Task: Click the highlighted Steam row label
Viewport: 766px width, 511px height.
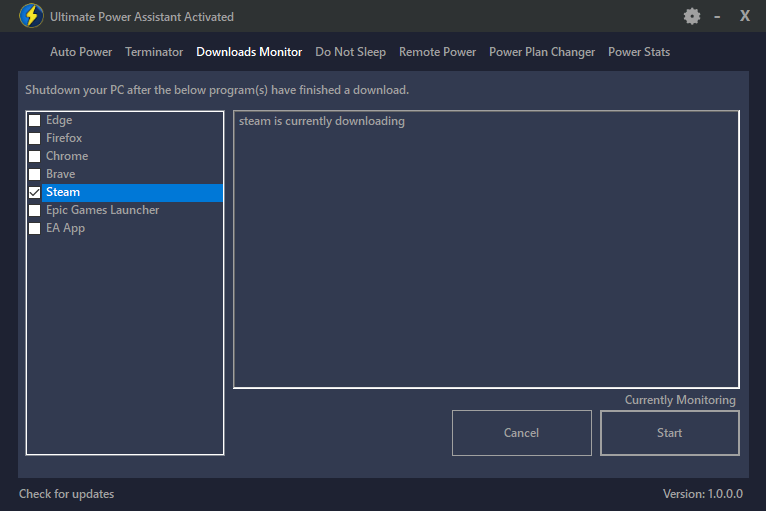Action: pos(63,192)
